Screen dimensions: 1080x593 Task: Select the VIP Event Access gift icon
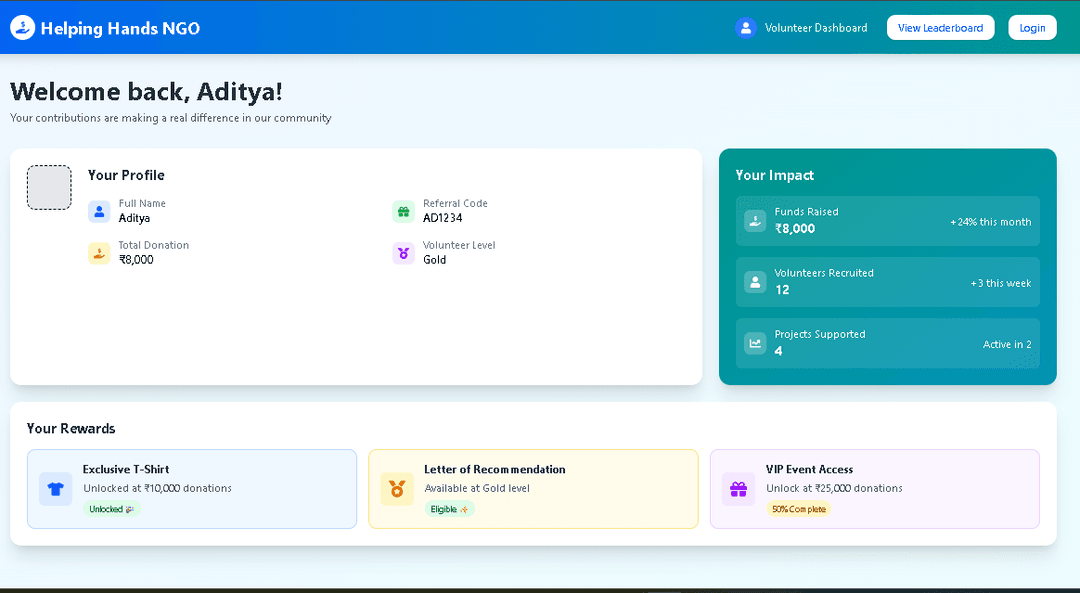coord(738,489)
